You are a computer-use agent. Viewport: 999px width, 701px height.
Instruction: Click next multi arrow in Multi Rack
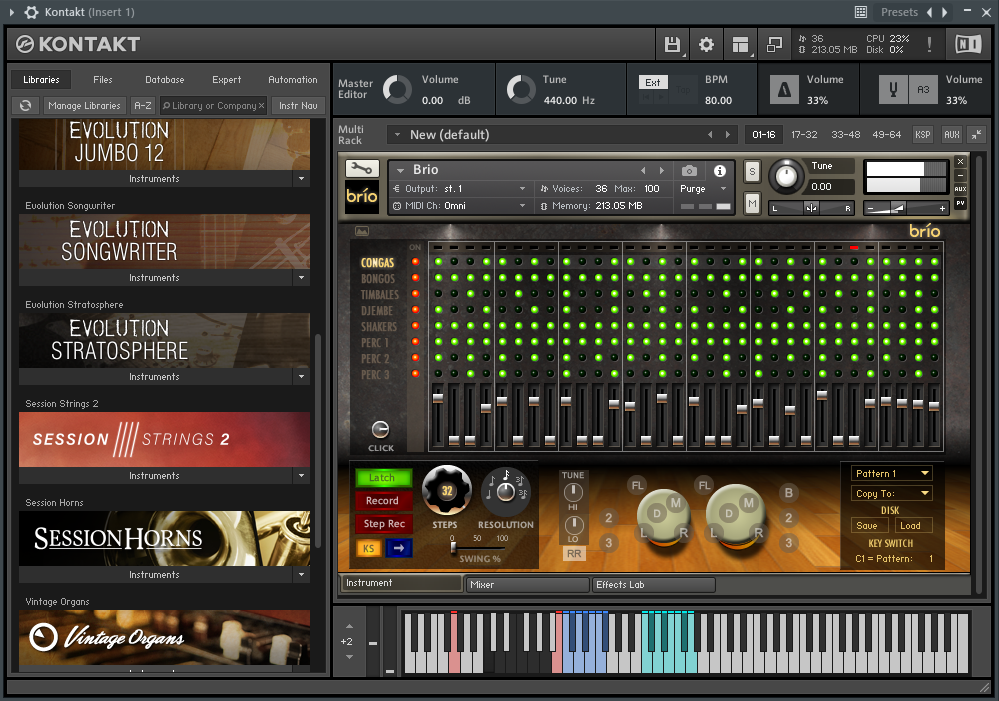[x=728, y=134]
